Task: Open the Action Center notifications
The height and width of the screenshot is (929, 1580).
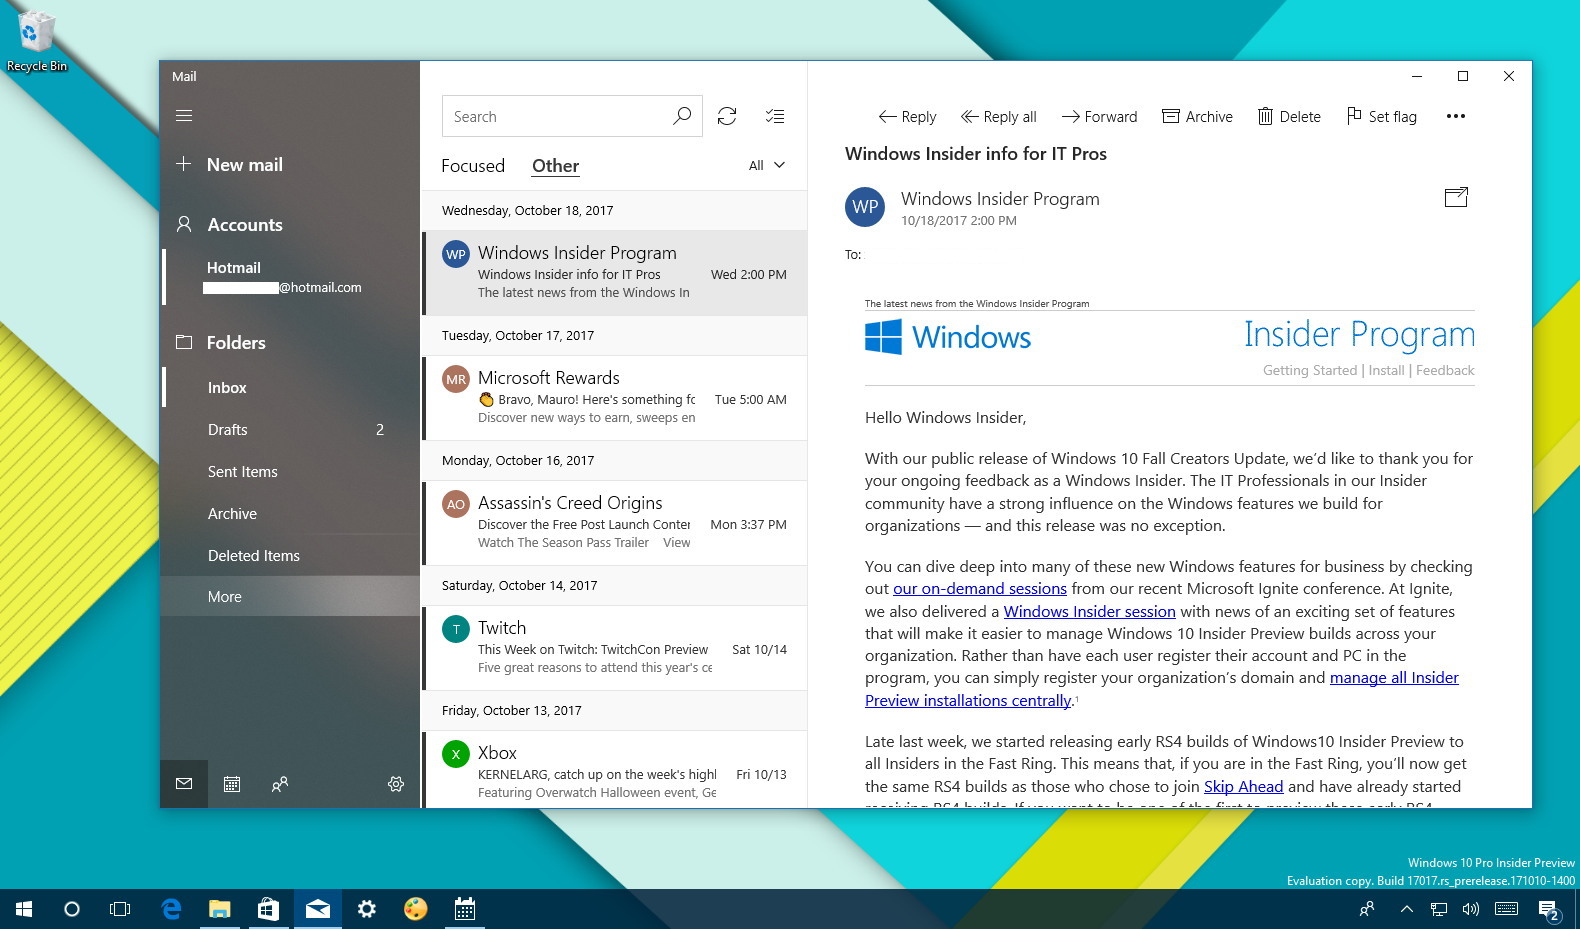Action: [1549, 910]
